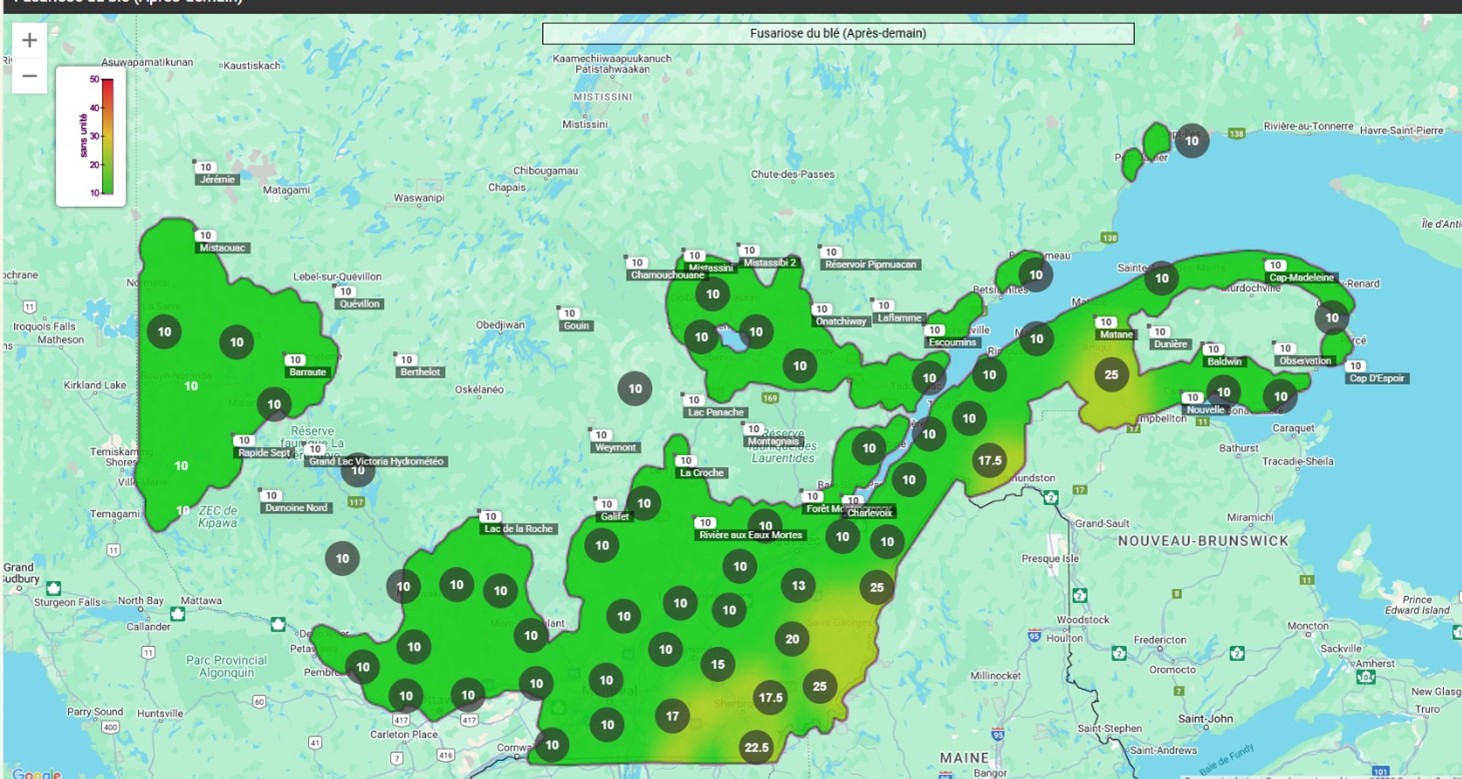Click the marker with value 13
The image size is (1462, 779).
pyautogui.click(x=798, y=586)
